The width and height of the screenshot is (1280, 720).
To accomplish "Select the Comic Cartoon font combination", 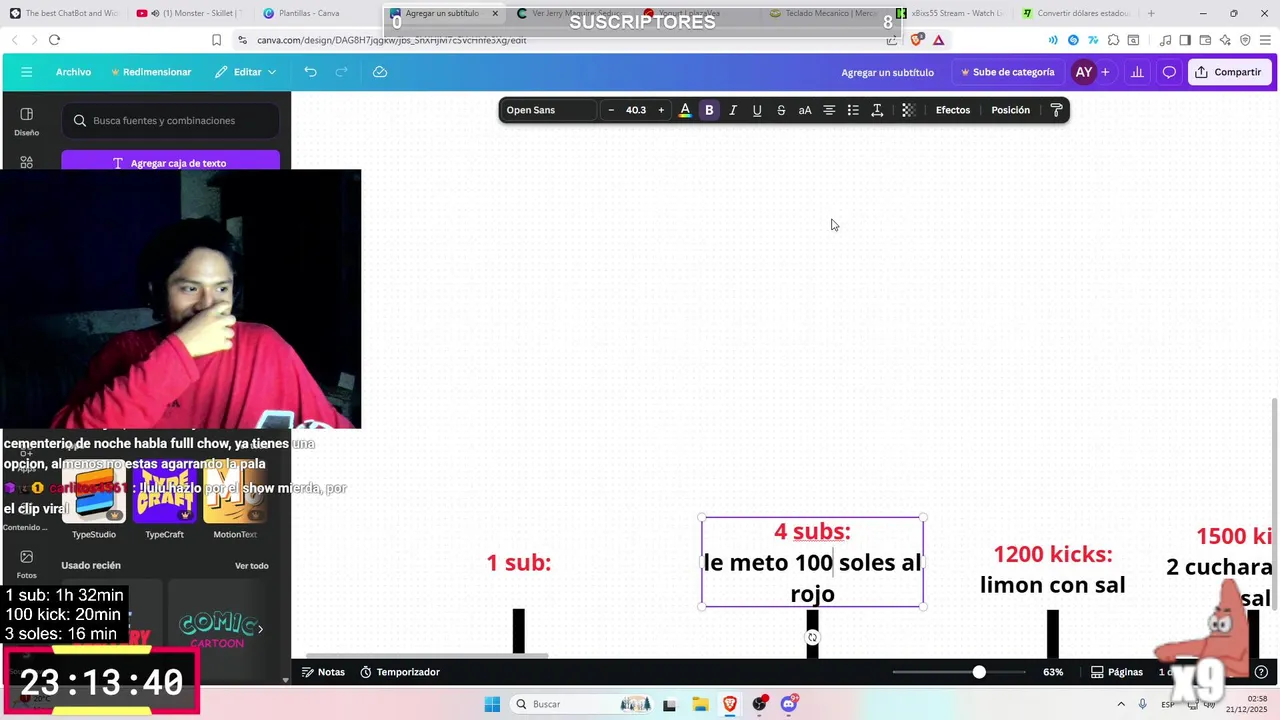I will click(x=217, y=626).
